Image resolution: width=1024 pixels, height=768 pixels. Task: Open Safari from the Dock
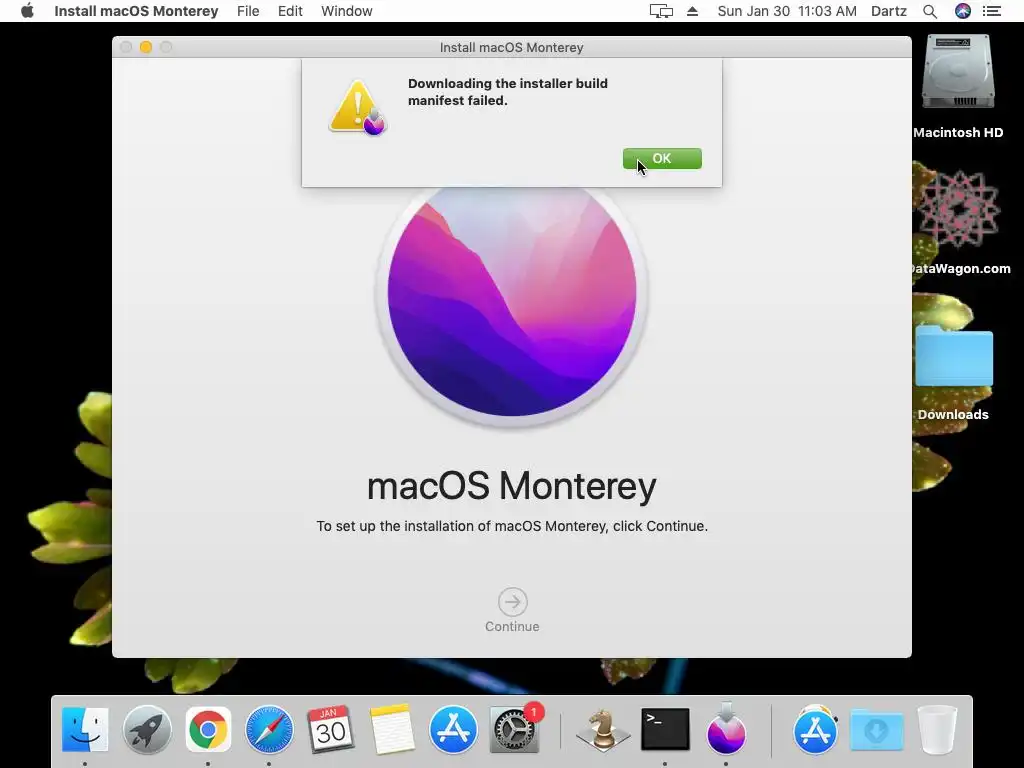pos(269,729)
